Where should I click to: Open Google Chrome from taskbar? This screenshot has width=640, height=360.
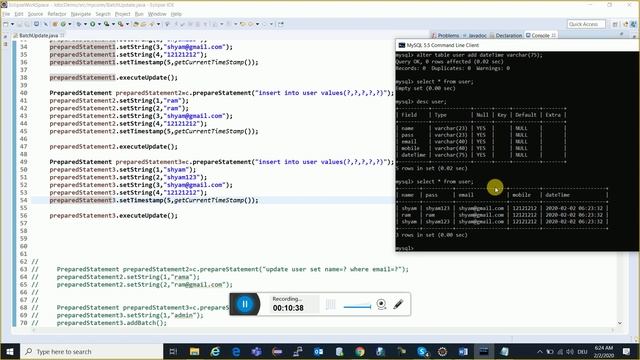click(360, 351)
